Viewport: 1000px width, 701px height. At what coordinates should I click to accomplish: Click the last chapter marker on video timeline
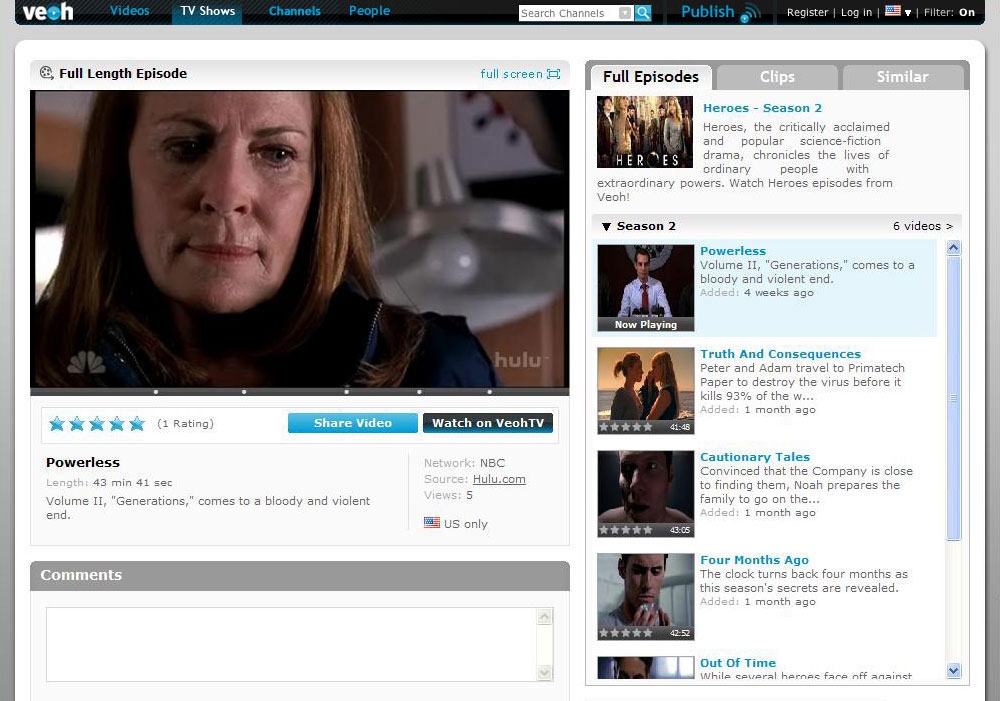(x=489, y=392)
